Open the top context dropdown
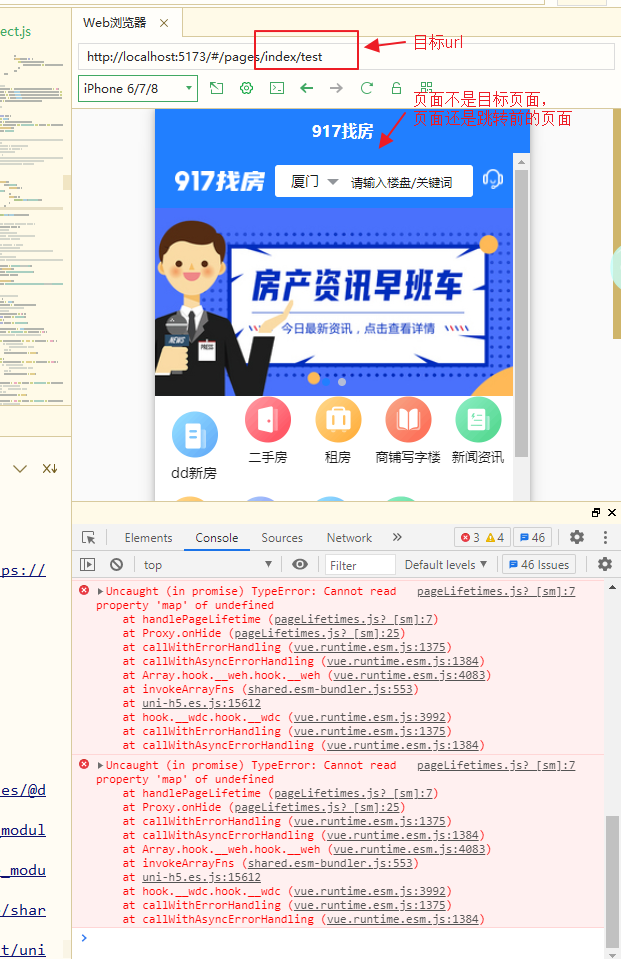The height and width of the screenshot is (959, 621). click(207, 565)
